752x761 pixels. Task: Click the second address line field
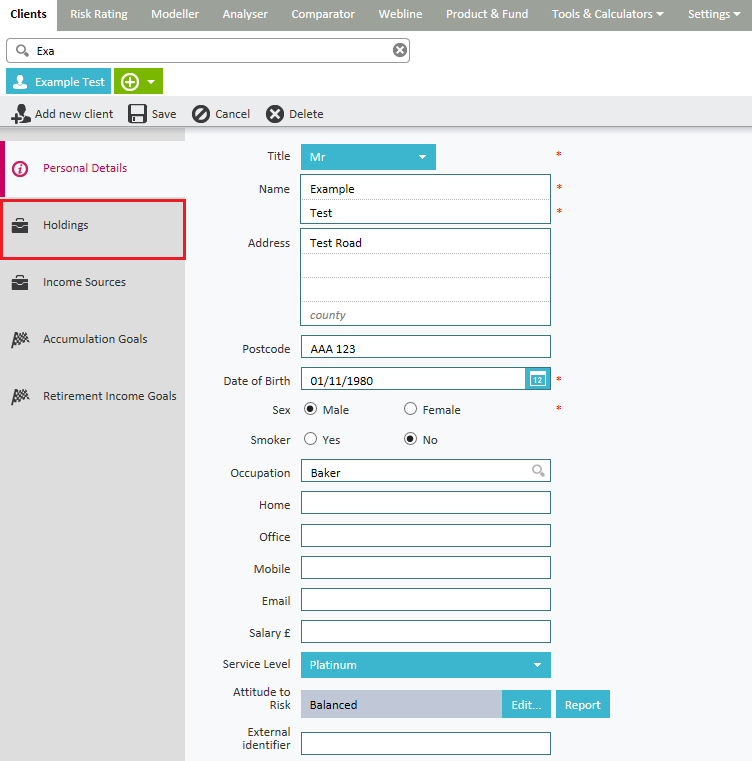click(x=425, y=265)
